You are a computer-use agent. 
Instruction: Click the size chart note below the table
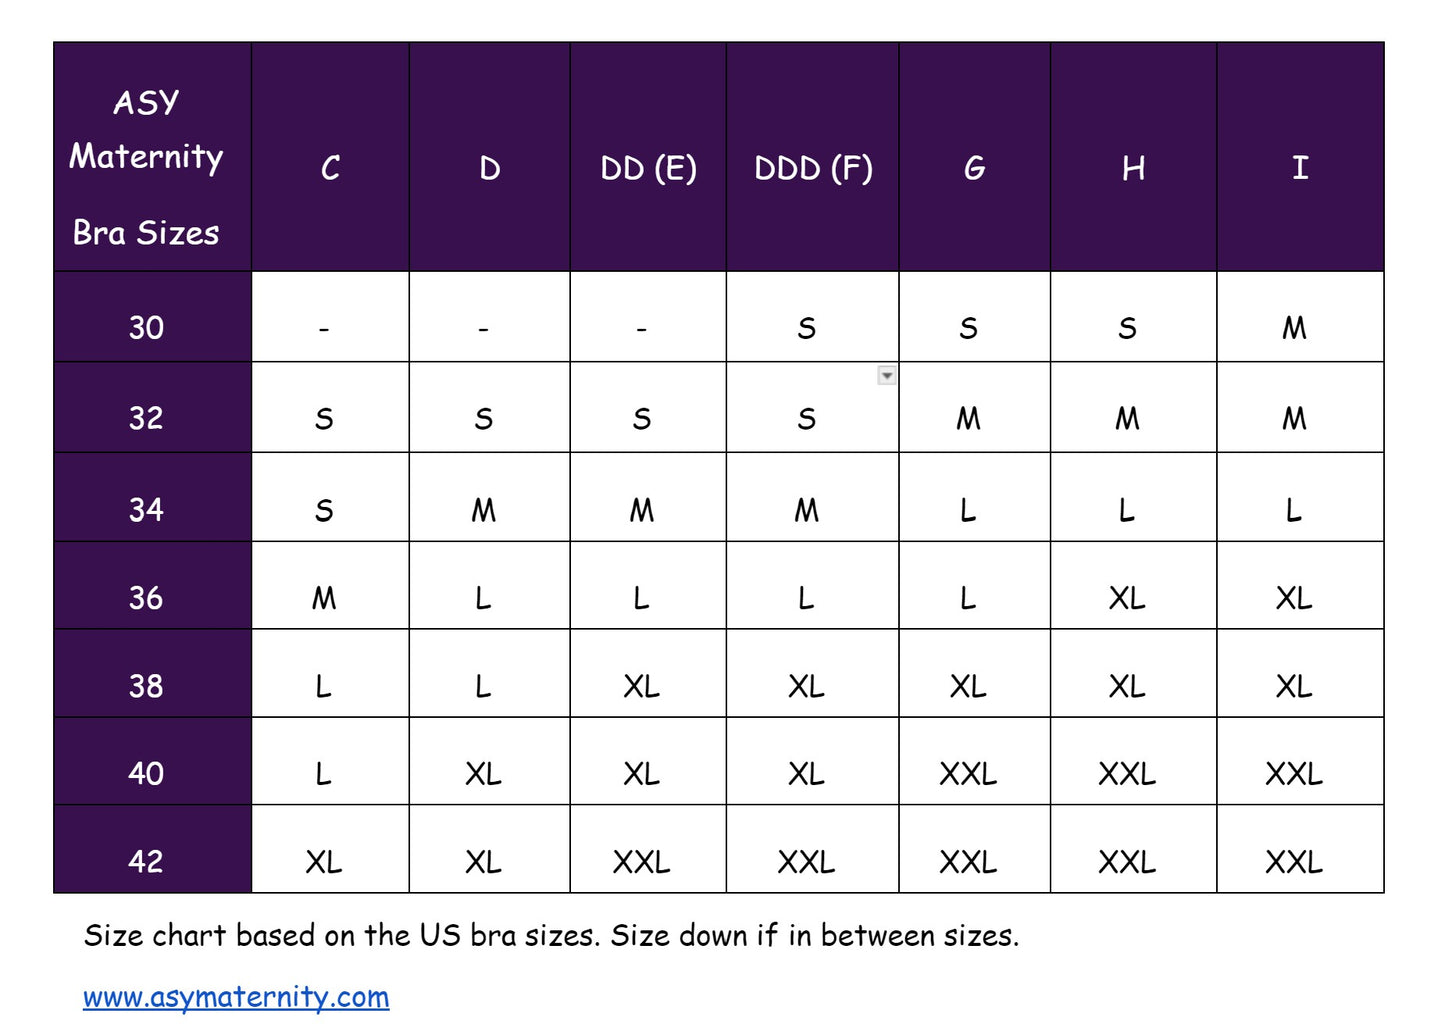point(551,936)
